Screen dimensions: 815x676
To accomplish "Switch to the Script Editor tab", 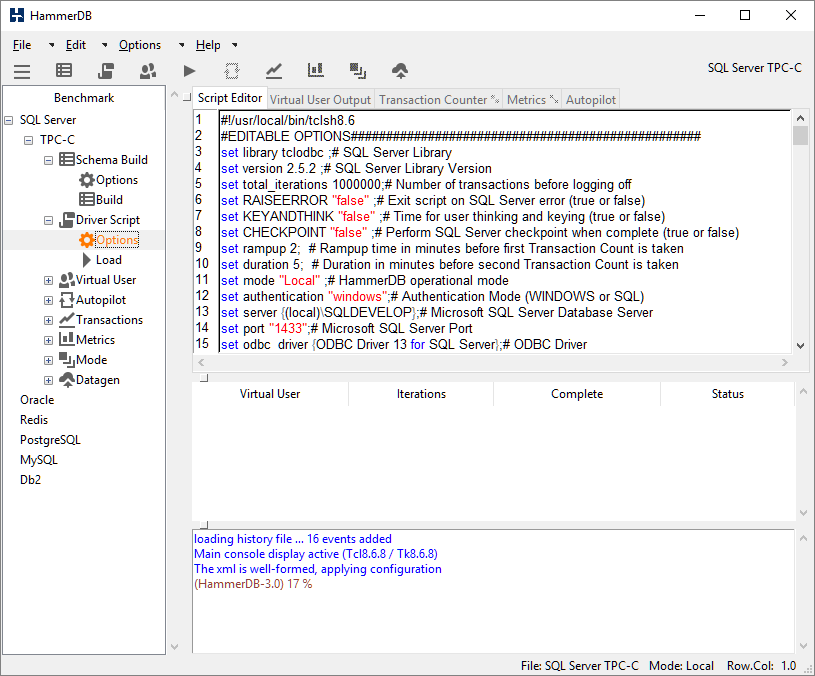I will coord(230,98).
